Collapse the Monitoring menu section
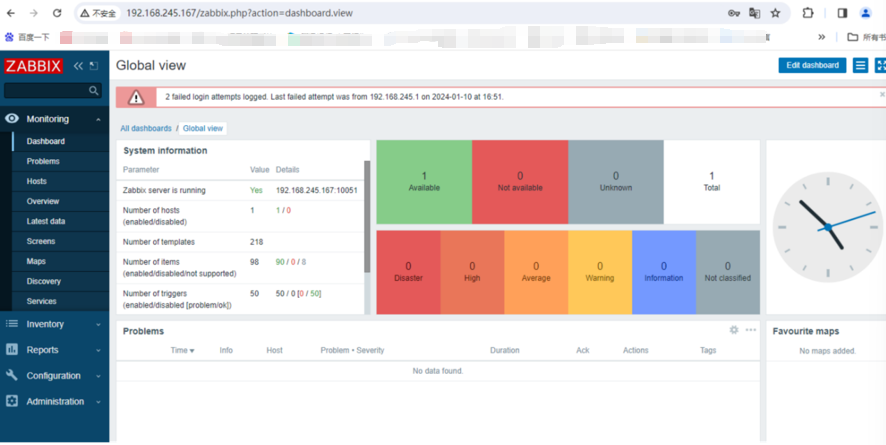Viewport: 886px width, 445px height. click(x=98, y=119)
